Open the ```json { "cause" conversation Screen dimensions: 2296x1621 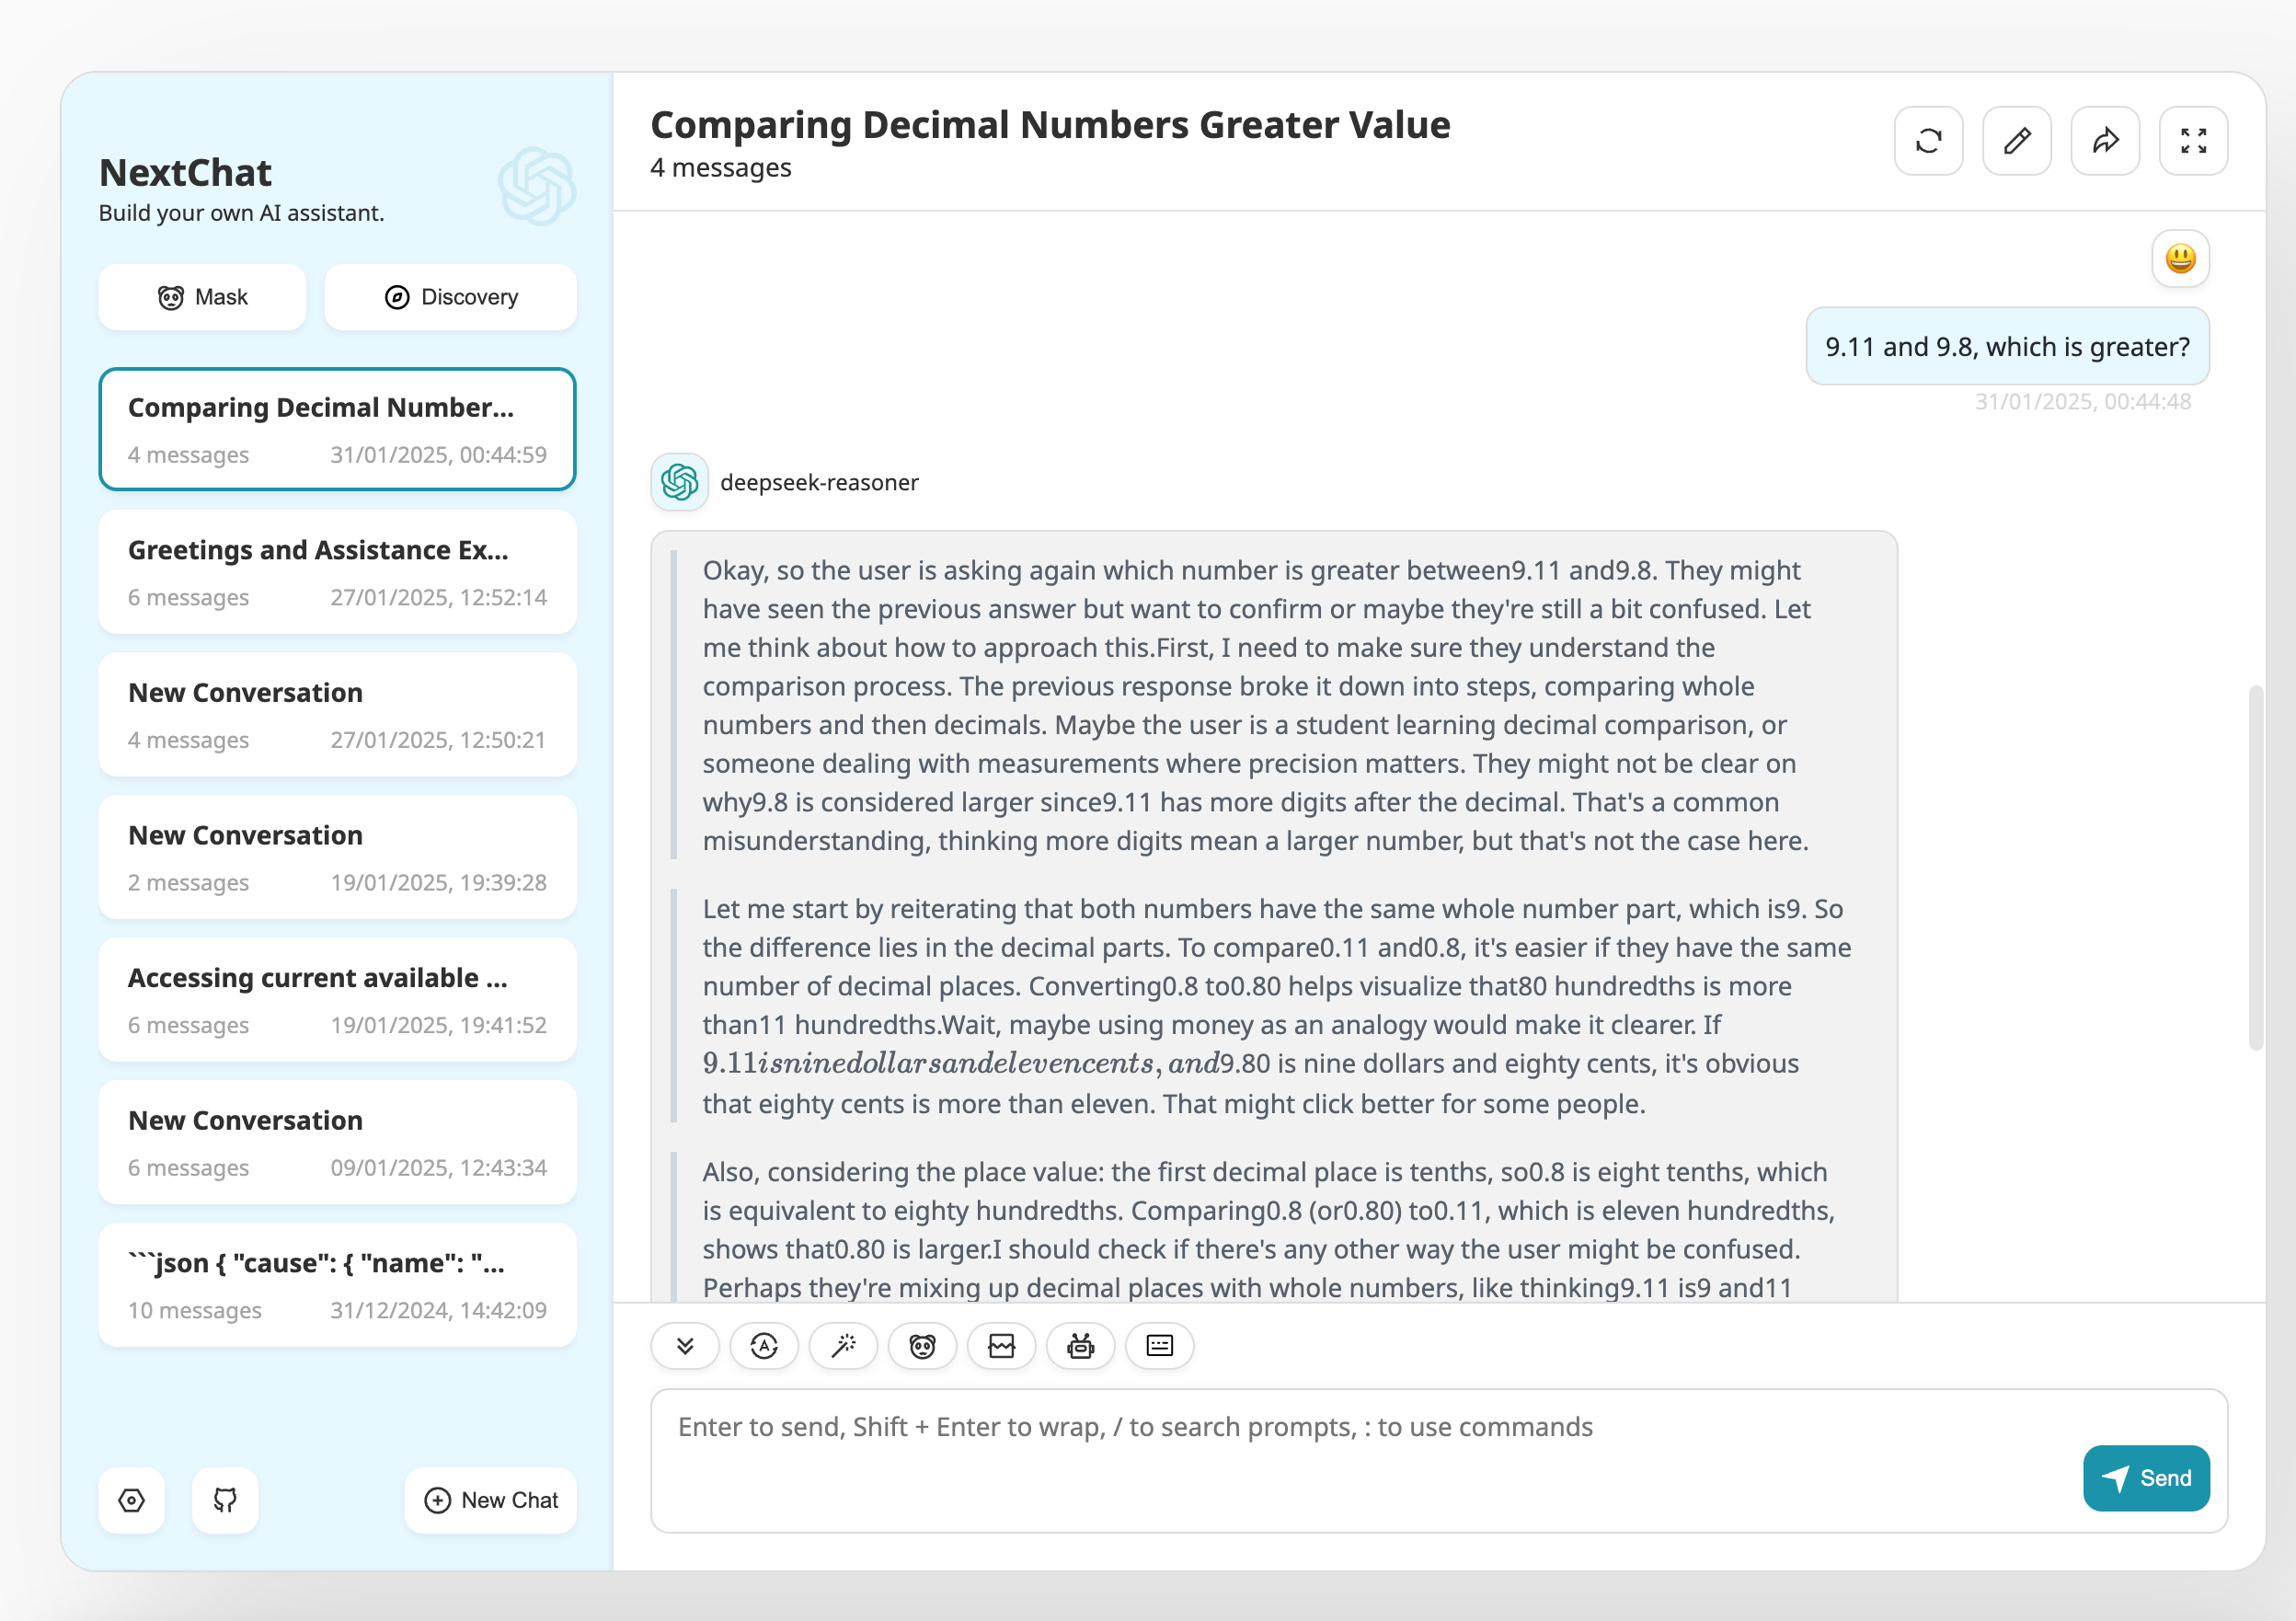pos(337,1285)
